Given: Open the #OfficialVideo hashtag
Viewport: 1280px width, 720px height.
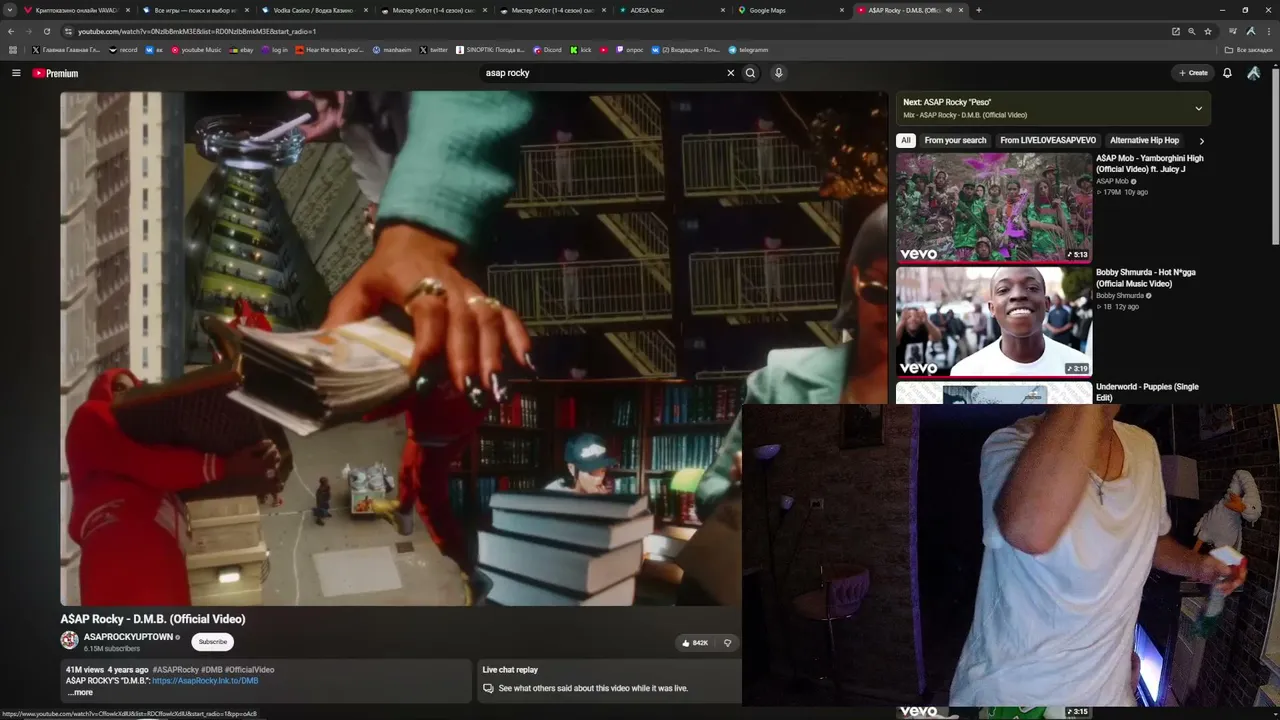Looking at the screenshot, I should 250,670.
